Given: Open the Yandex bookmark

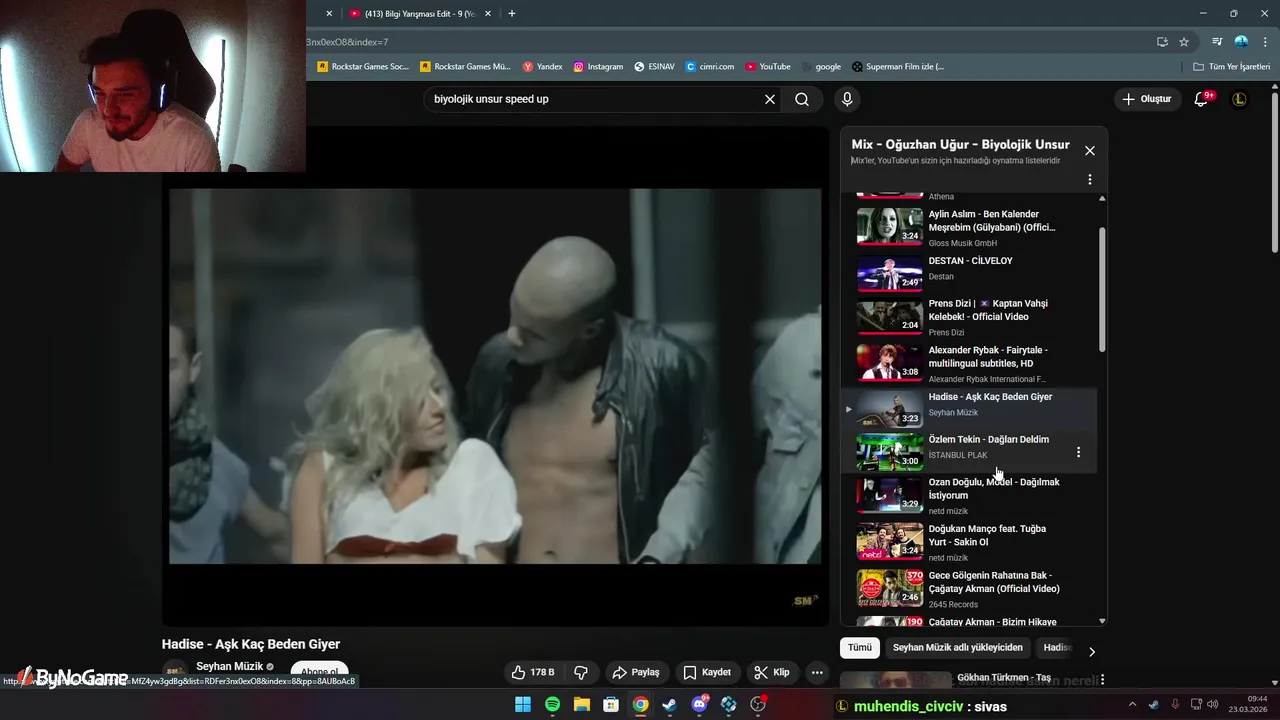Looking at the screenshot, I should pos(543,67).
